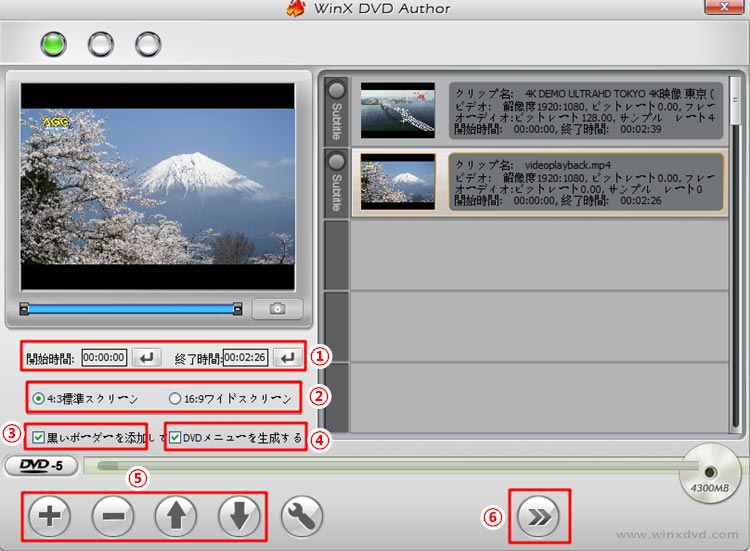750x551 pixels.
Task: Select the videoplayback.mp4 Mount Fuji thumbnail
Action: pos(398,182)
